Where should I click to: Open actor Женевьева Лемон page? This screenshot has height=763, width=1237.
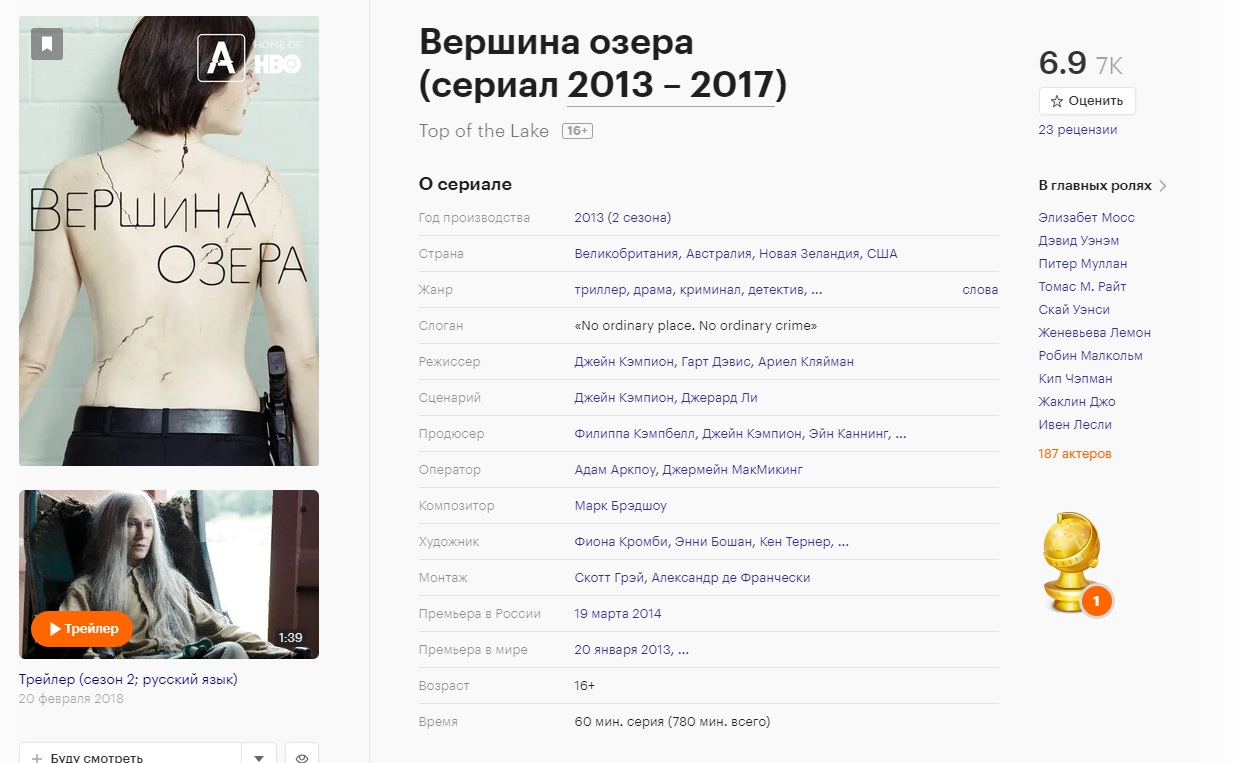pyautogui.click(x=1095, y=333)
